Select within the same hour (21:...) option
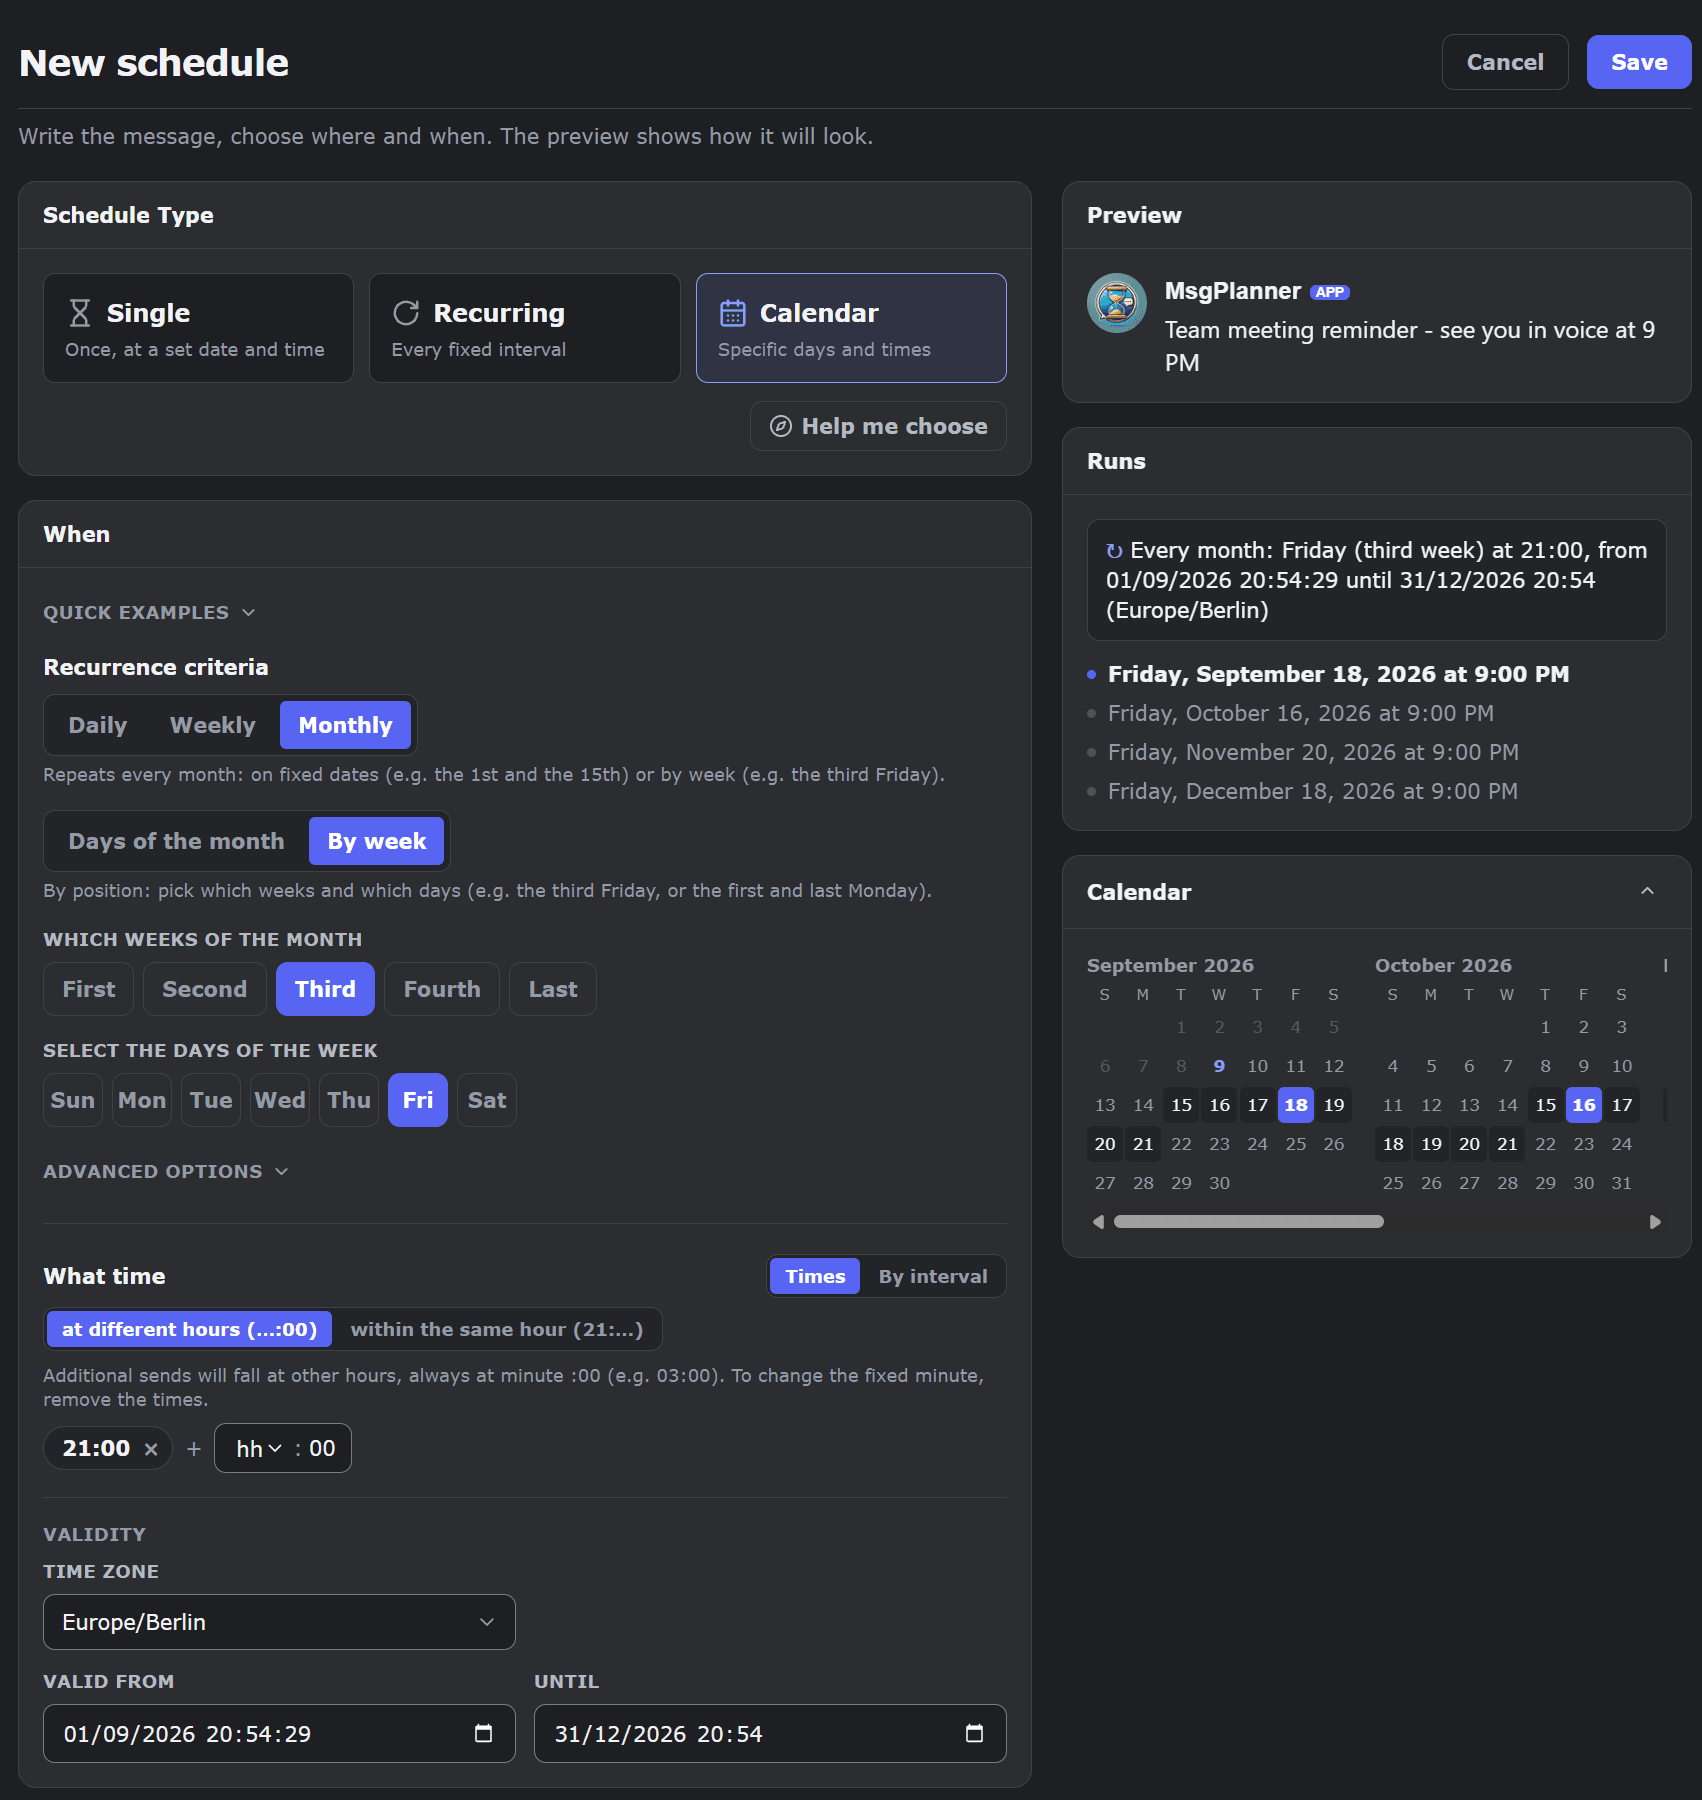 coord(497,1329)
